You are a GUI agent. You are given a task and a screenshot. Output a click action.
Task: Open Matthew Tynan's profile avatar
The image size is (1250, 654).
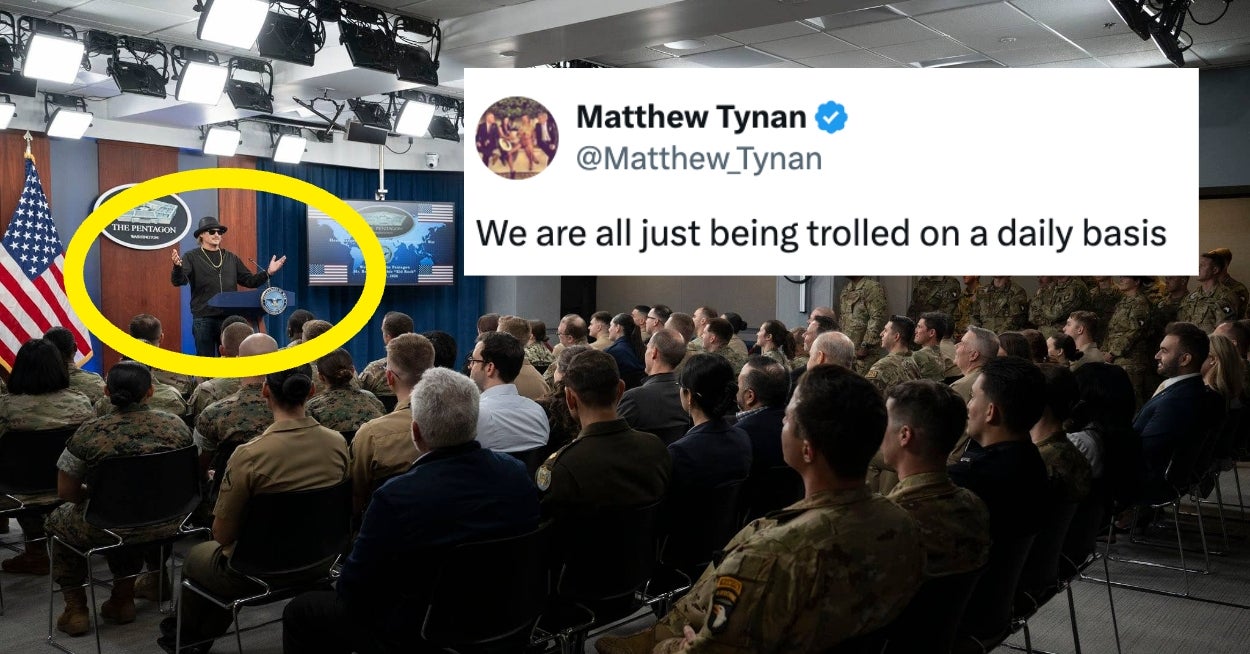(x=516, y=138)
